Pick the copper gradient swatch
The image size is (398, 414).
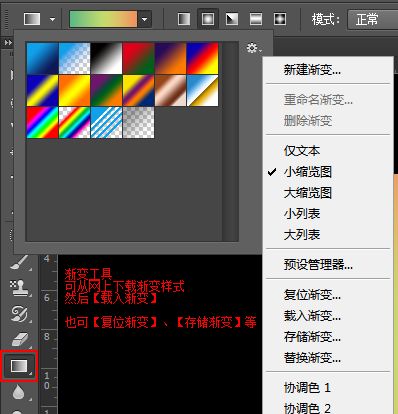(170, 90)
